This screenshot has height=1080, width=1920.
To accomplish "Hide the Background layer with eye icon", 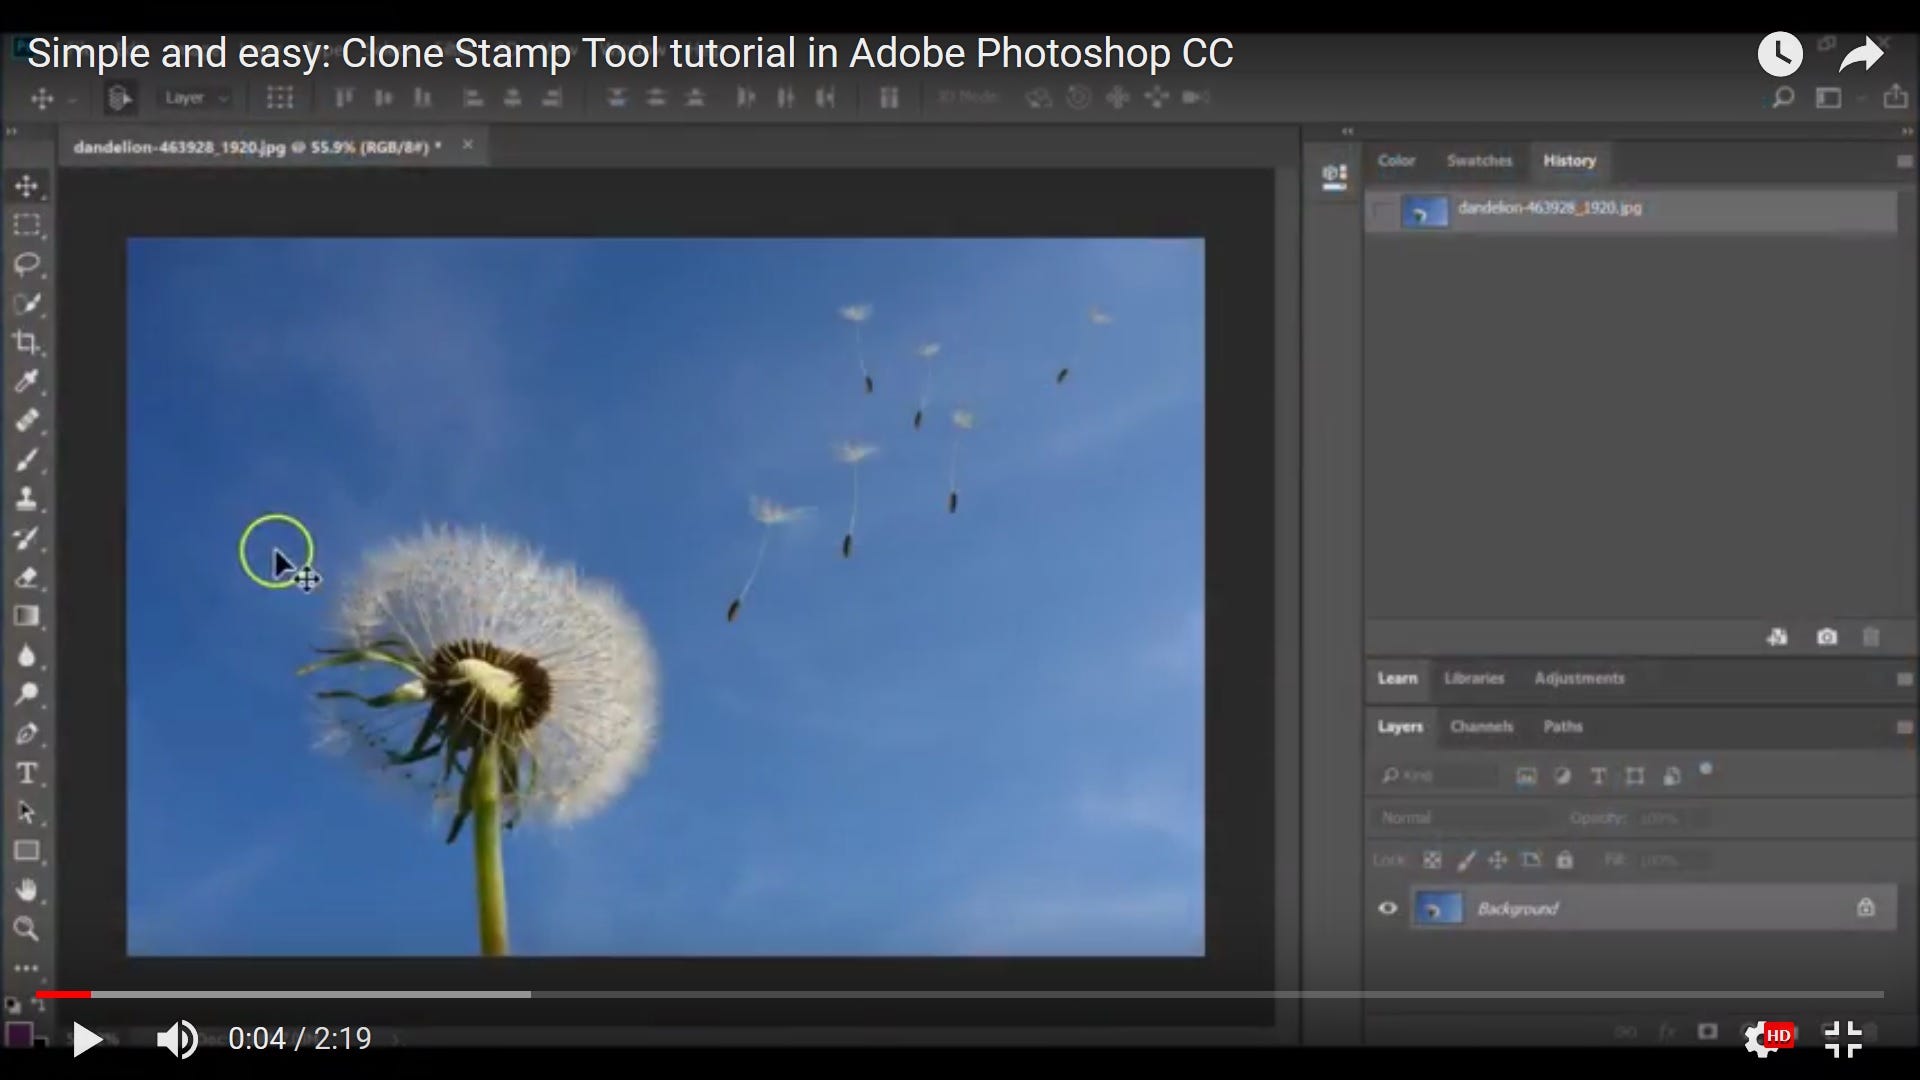I will point(1388,908).
